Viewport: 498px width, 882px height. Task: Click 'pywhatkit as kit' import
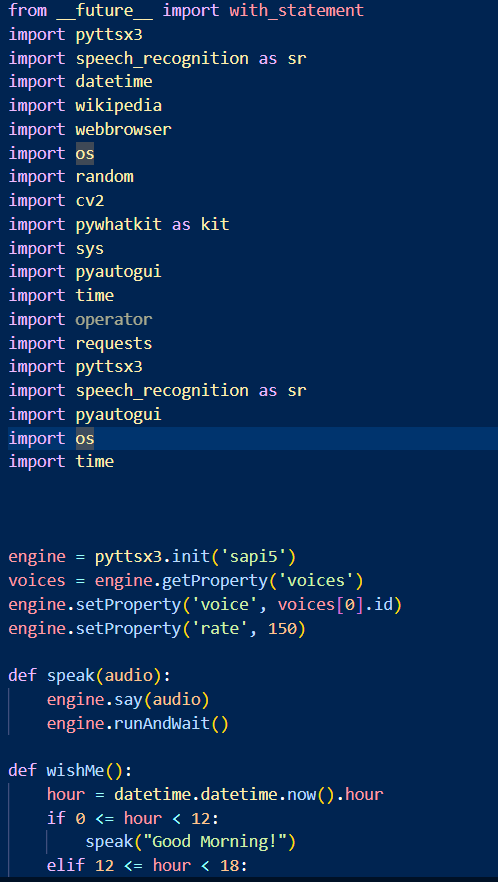(152, 224)
